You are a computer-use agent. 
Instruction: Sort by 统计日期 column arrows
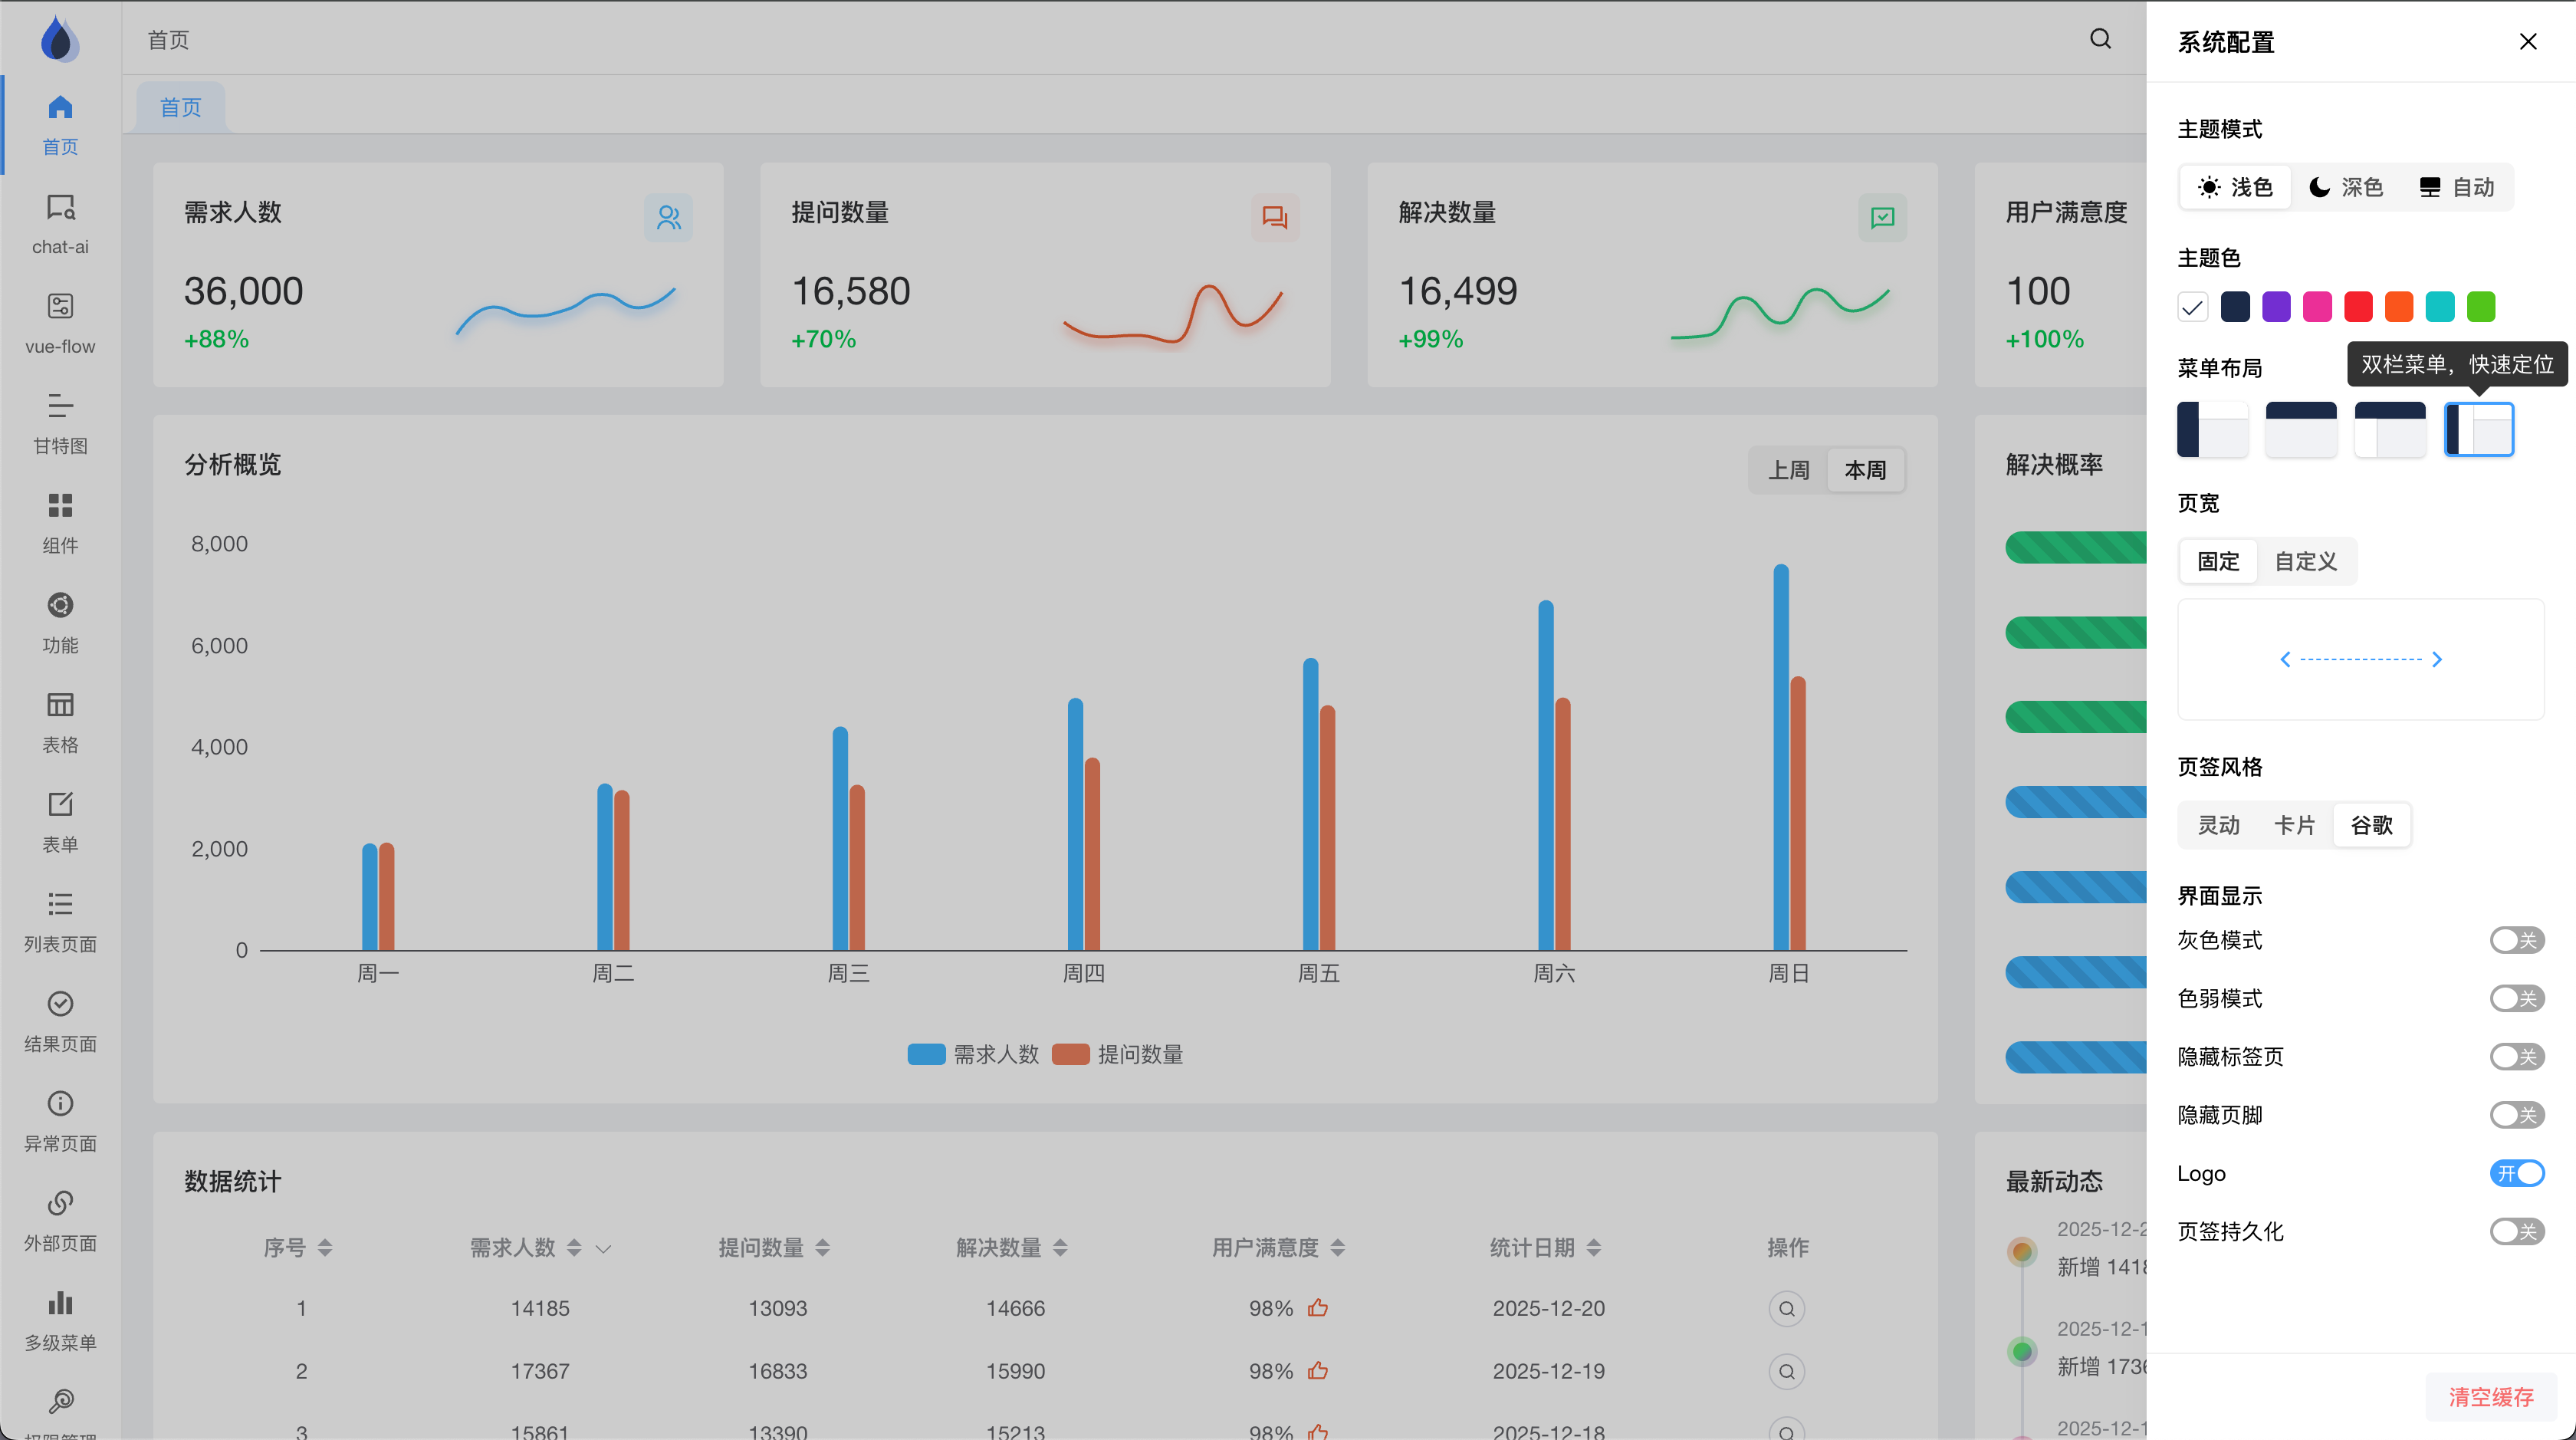coord(1594,1248)
